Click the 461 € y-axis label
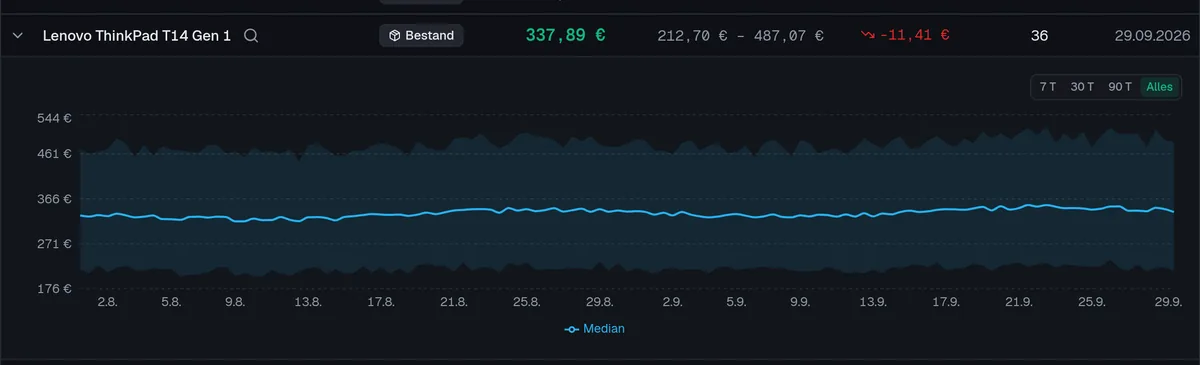 (x=54, y=153)
